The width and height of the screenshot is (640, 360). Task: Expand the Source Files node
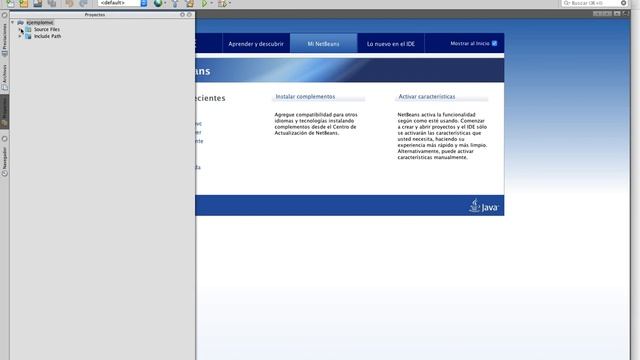[x=20, y=29]
